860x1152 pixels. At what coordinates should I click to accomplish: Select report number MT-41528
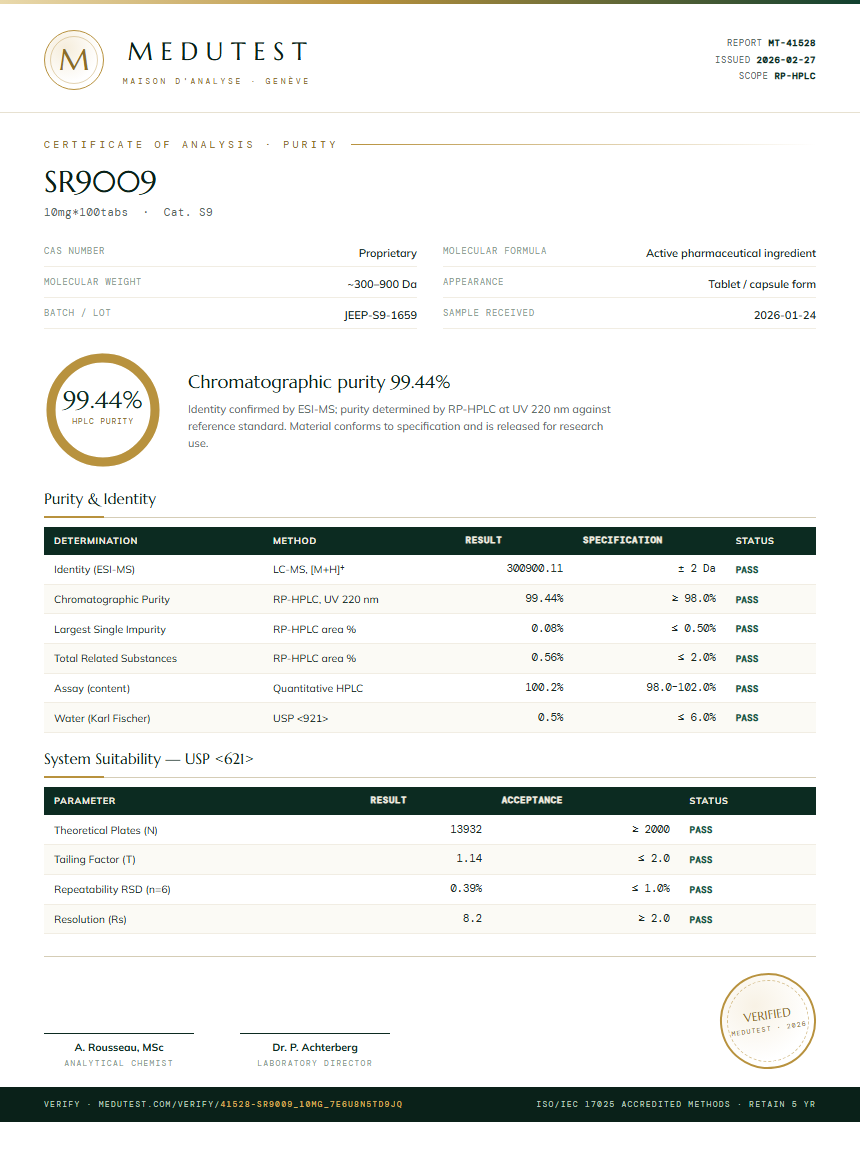[792, 43]
